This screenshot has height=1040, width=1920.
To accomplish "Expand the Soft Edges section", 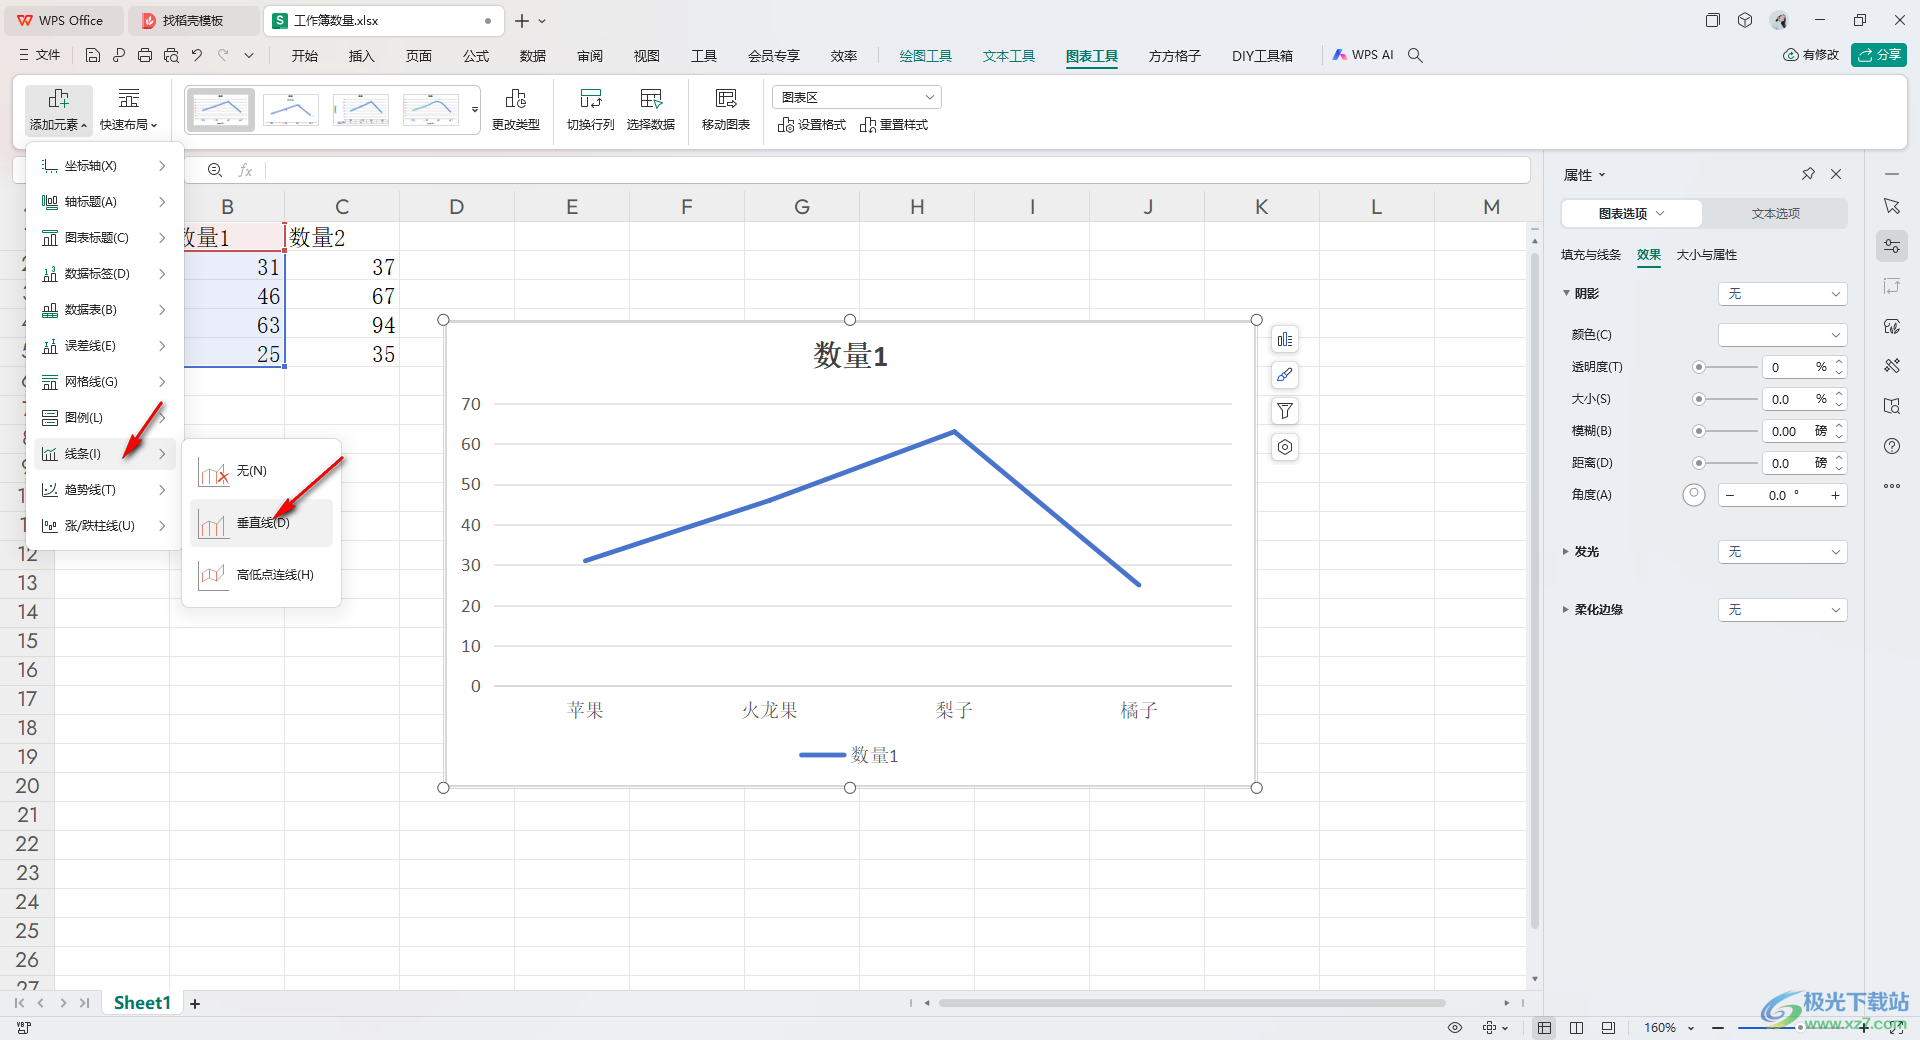I will [1567, 610].
